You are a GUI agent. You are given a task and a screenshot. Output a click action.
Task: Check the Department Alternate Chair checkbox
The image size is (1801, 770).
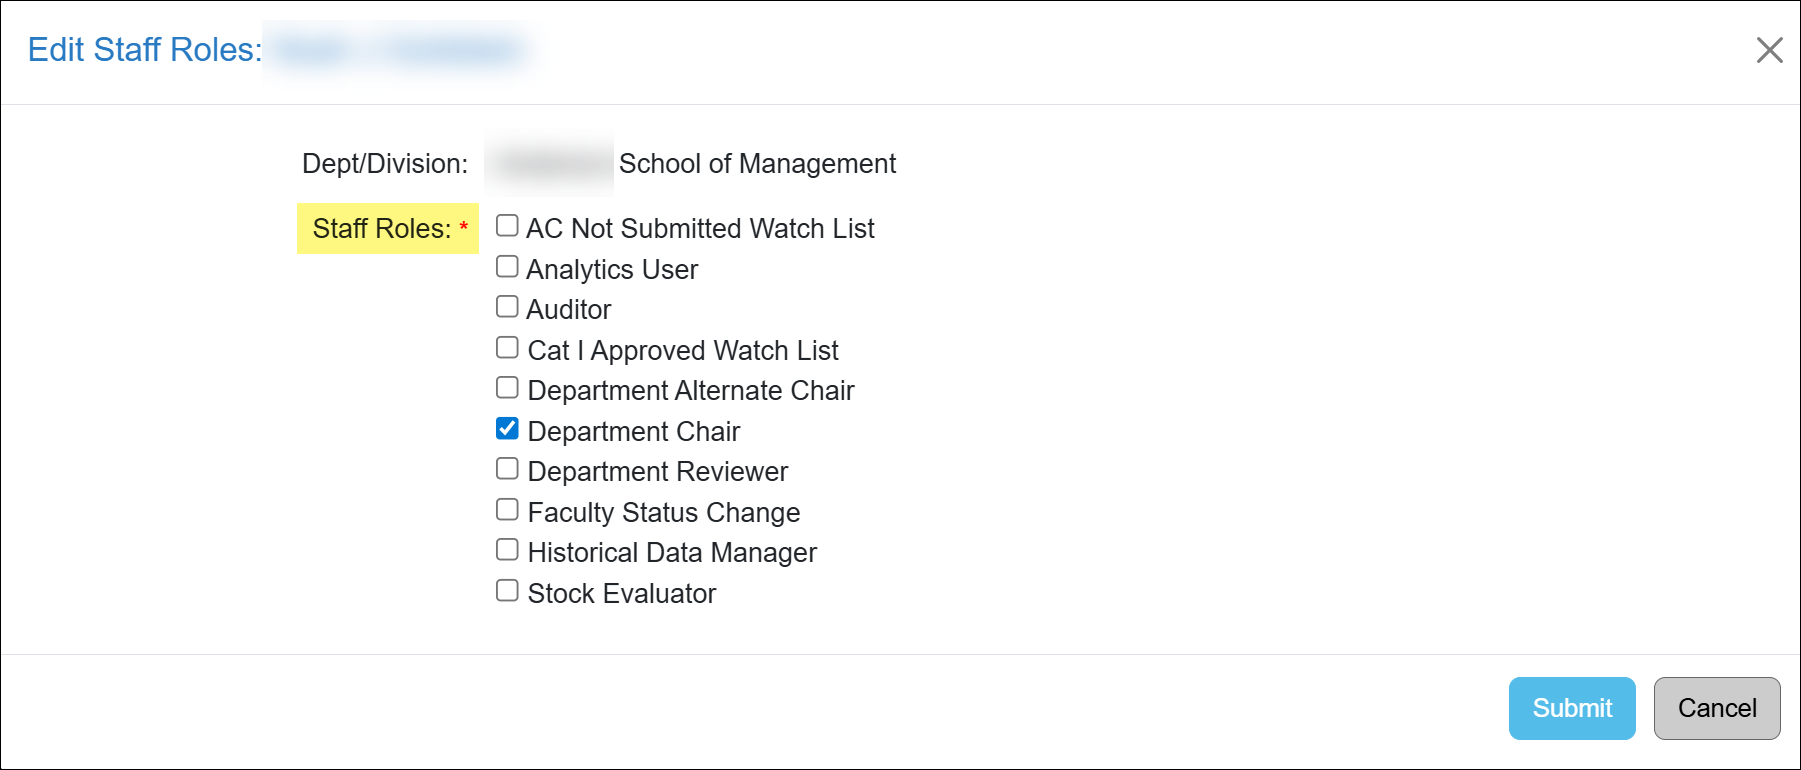[x=507, y=388]
